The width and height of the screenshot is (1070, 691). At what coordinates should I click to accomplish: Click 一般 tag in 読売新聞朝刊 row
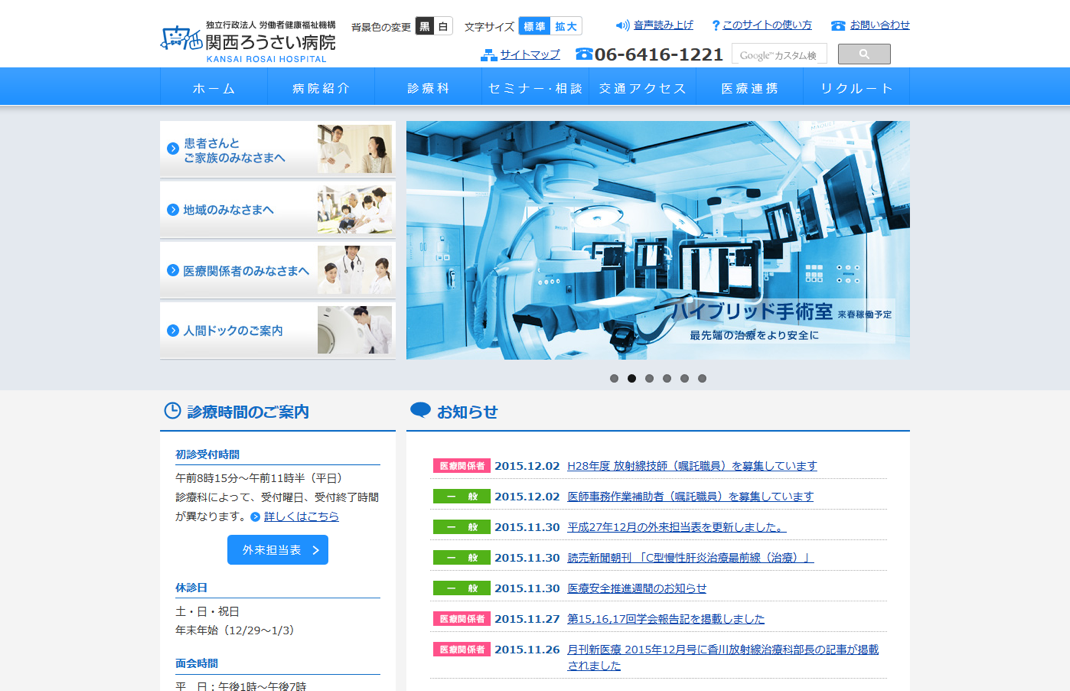click(462, 558)
